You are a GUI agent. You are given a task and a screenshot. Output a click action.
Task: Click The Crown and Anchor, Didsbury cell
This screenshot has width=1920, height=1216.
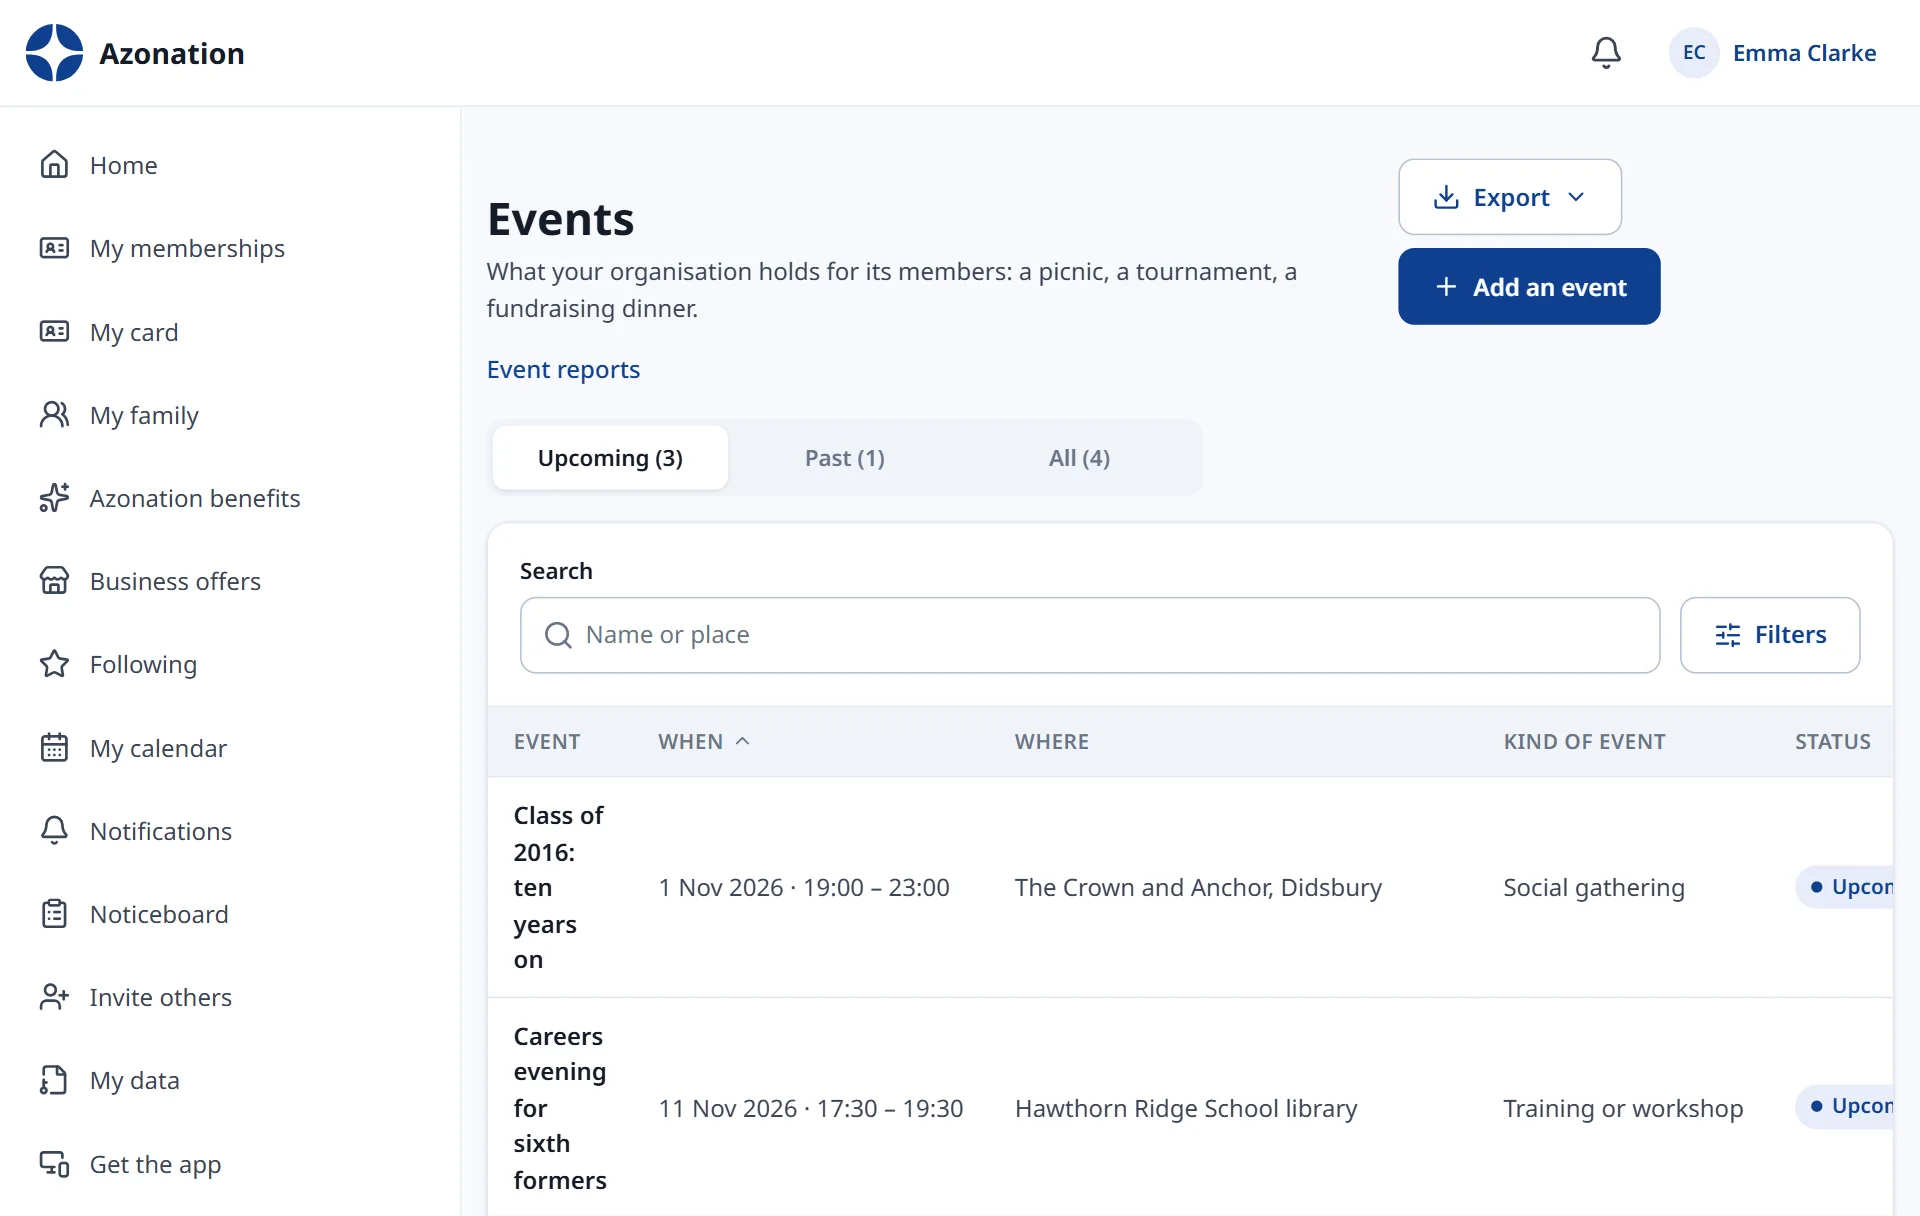(1198, 888)
